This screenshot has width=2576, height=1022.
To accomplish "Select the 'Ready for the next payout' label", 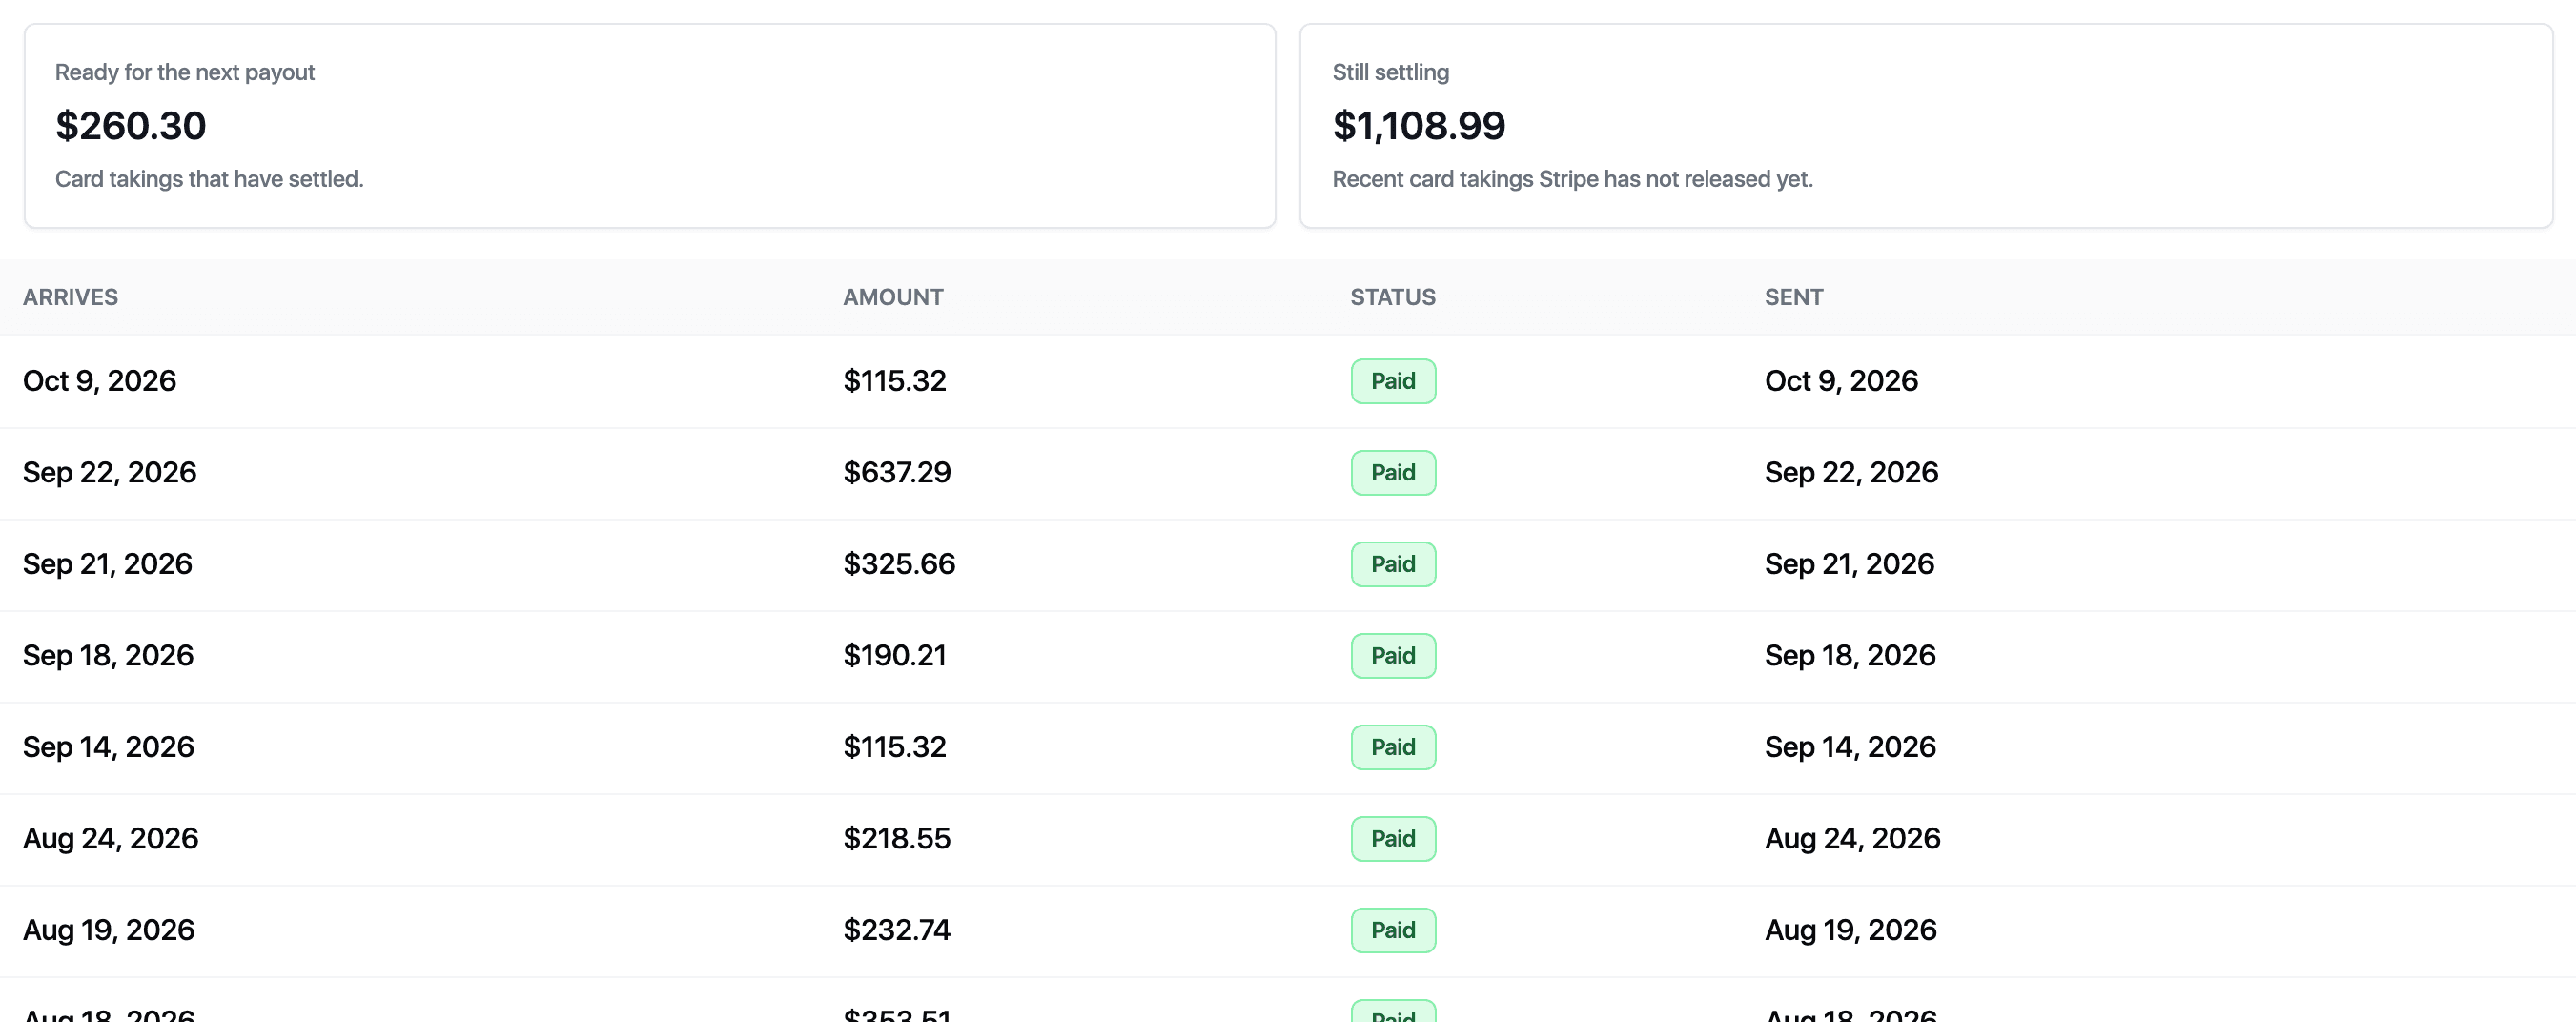I will point(185,72).
